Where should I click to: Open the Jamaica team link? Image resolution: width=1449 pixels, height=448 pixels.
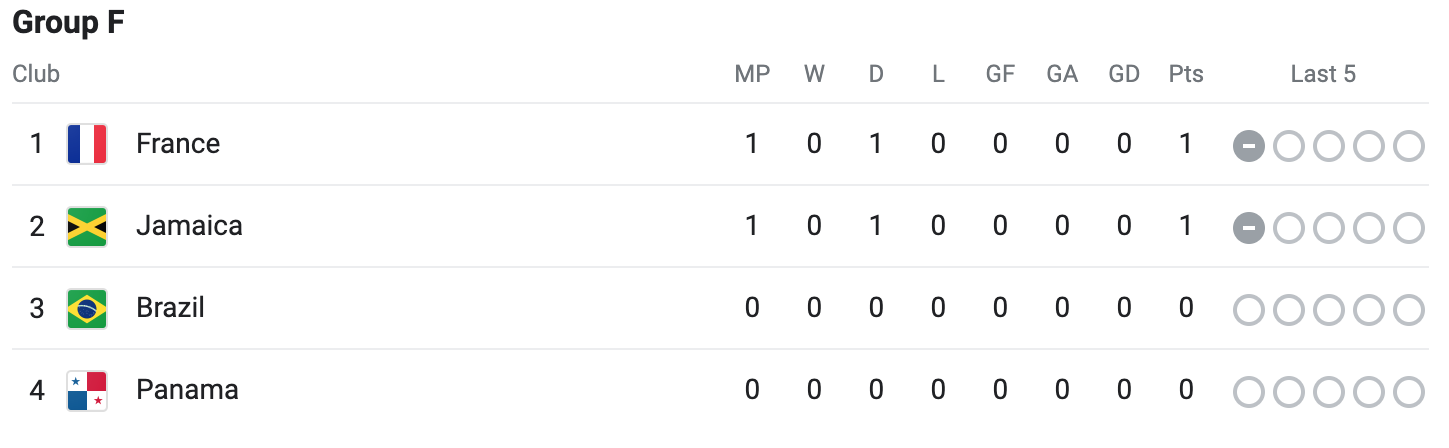[189, 226]
